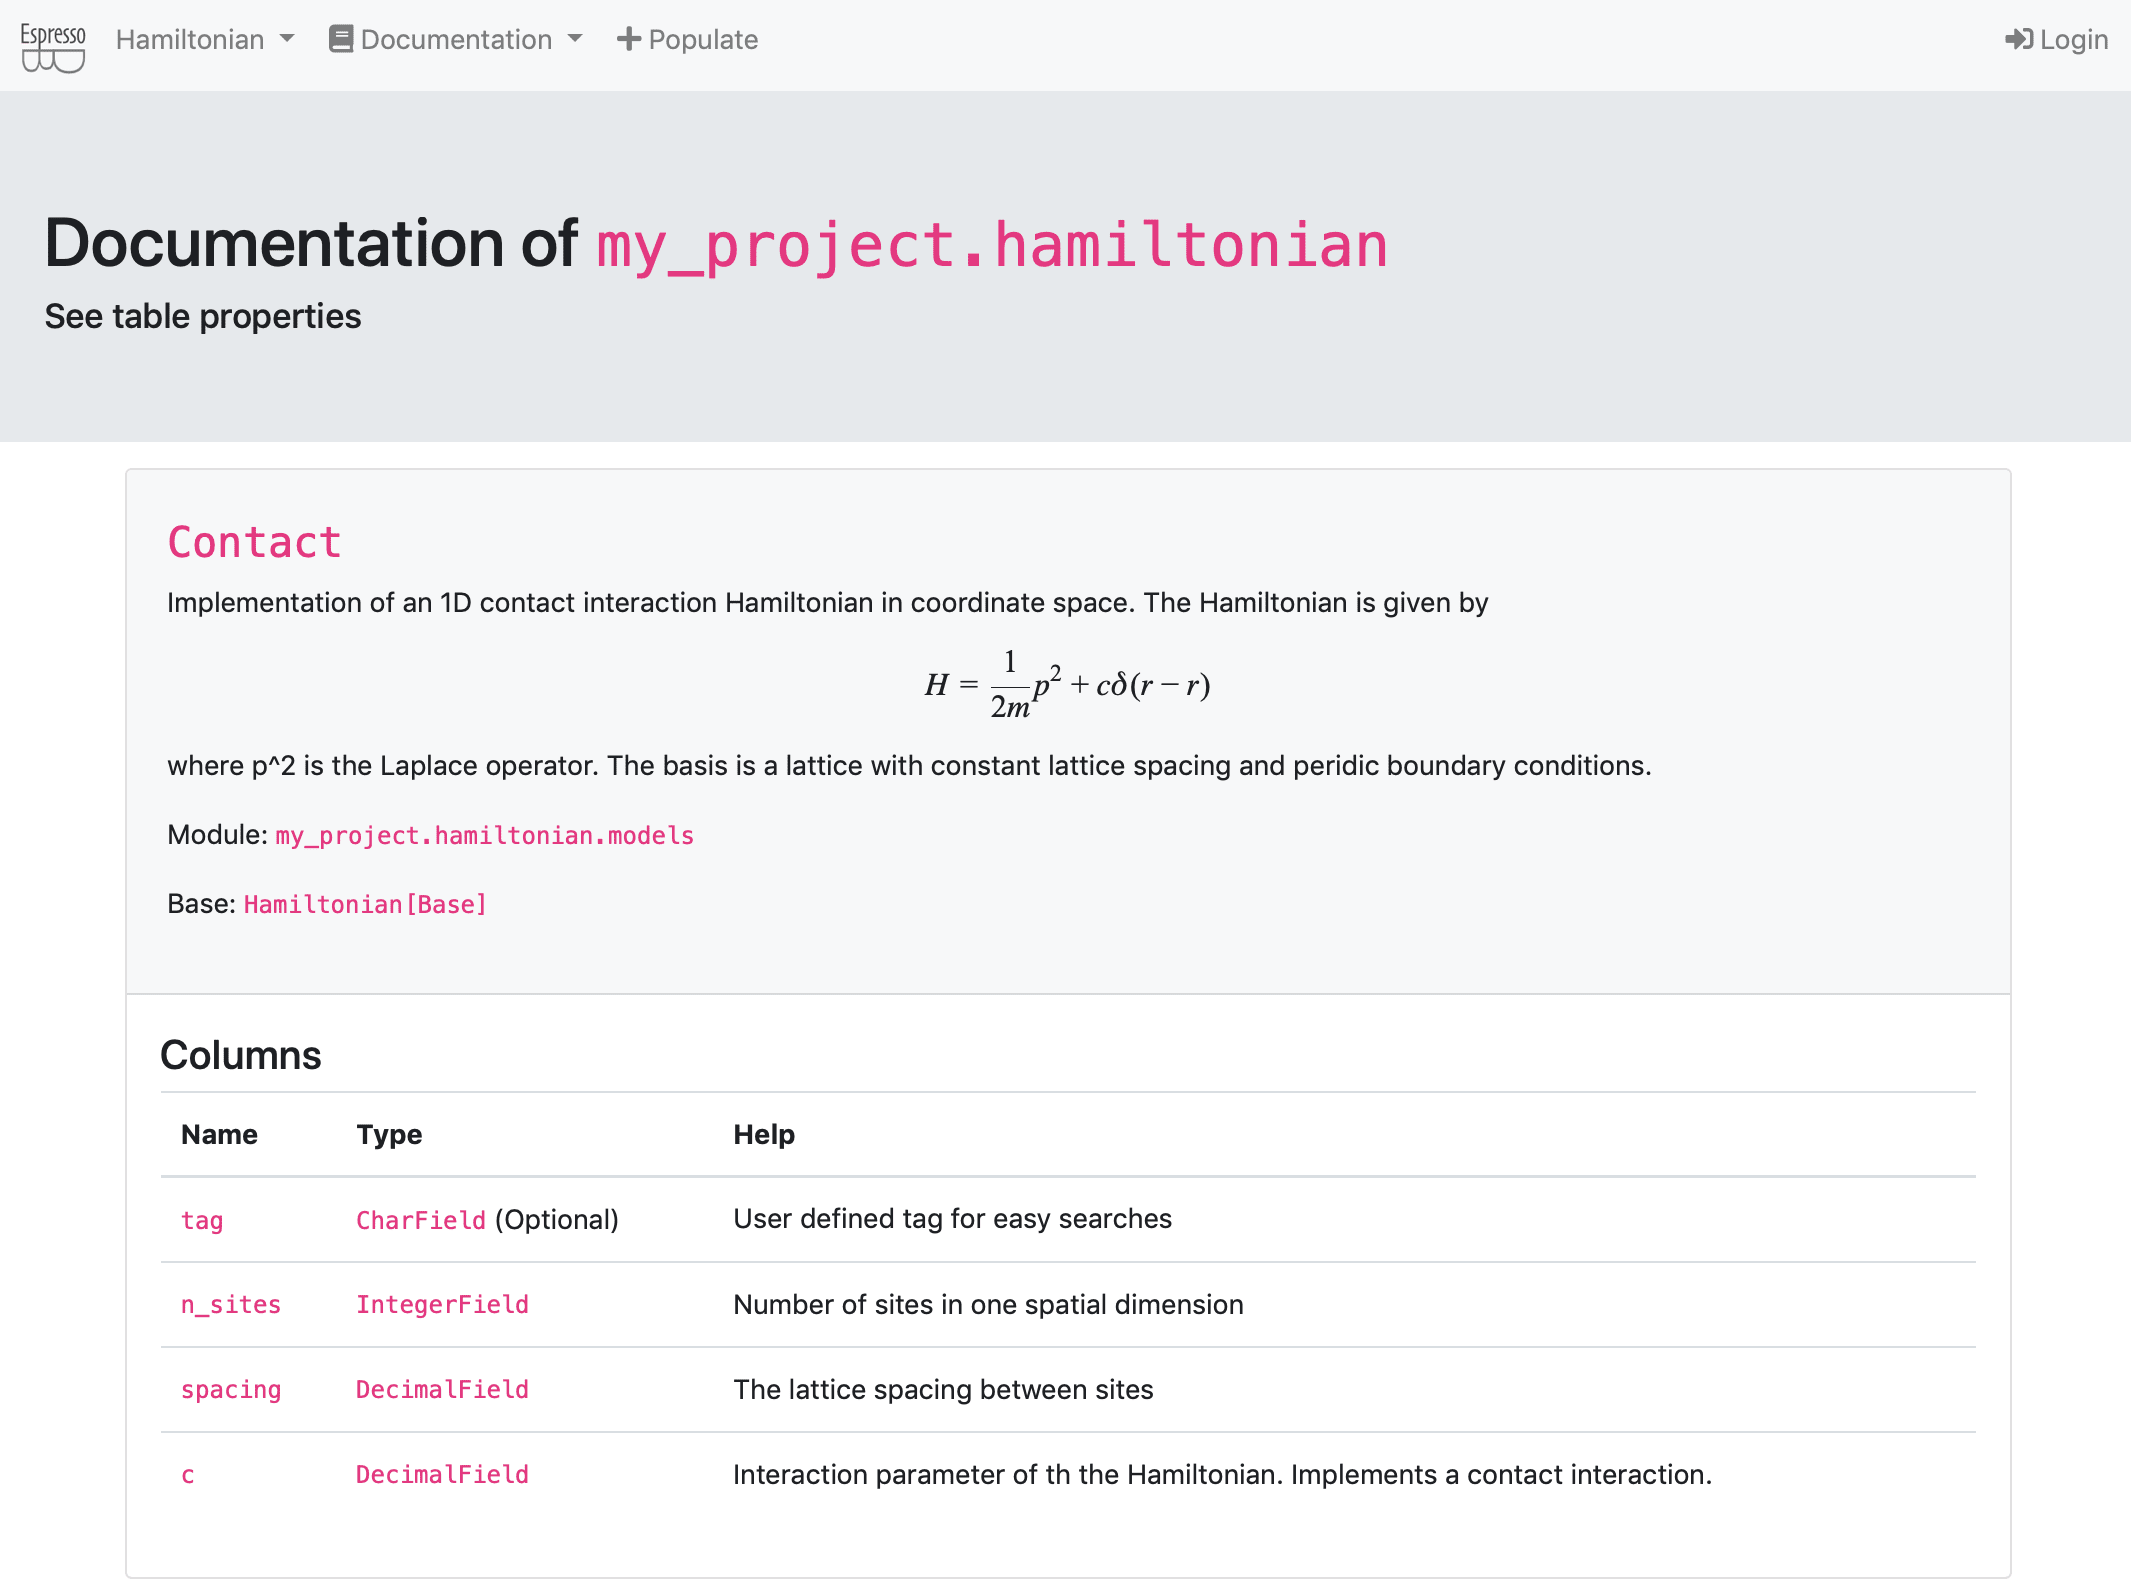This screenshot has height=1584, width=2131.
Task: Open the IntegerField type link for n_sites
Action: pyautogui.click(x=442, y=1304)
